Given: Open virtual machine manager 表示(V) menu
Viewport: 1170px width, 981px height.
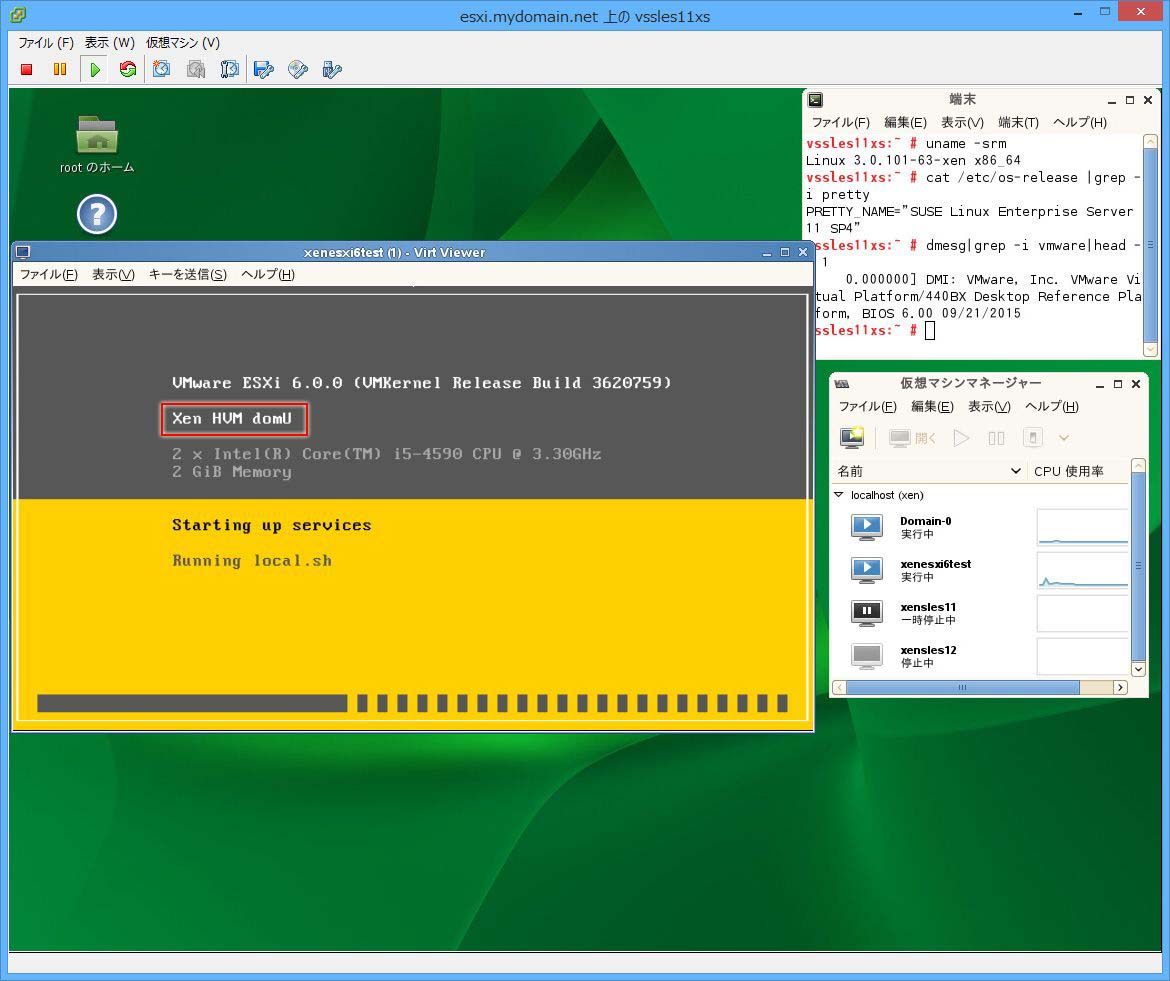Looking at the screenshot, I should 989,407.
